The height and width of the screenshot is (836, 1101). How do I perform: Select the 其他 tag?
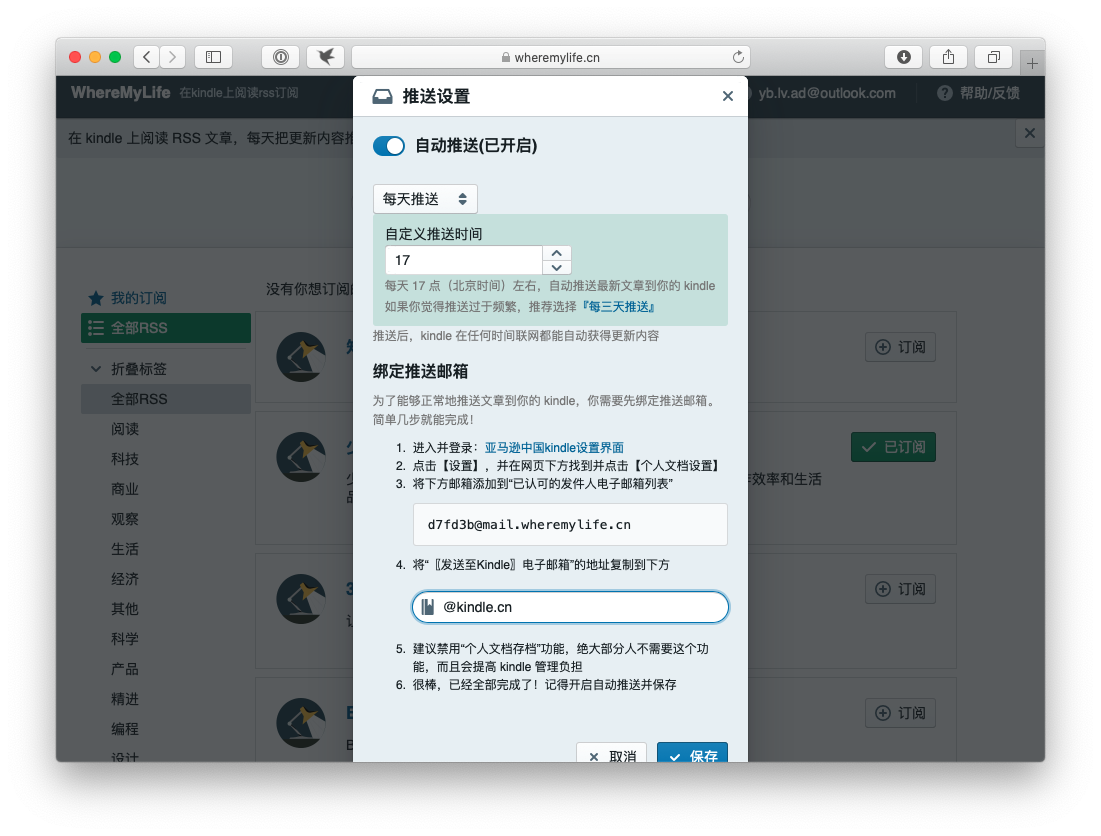(x=125, y=609)
